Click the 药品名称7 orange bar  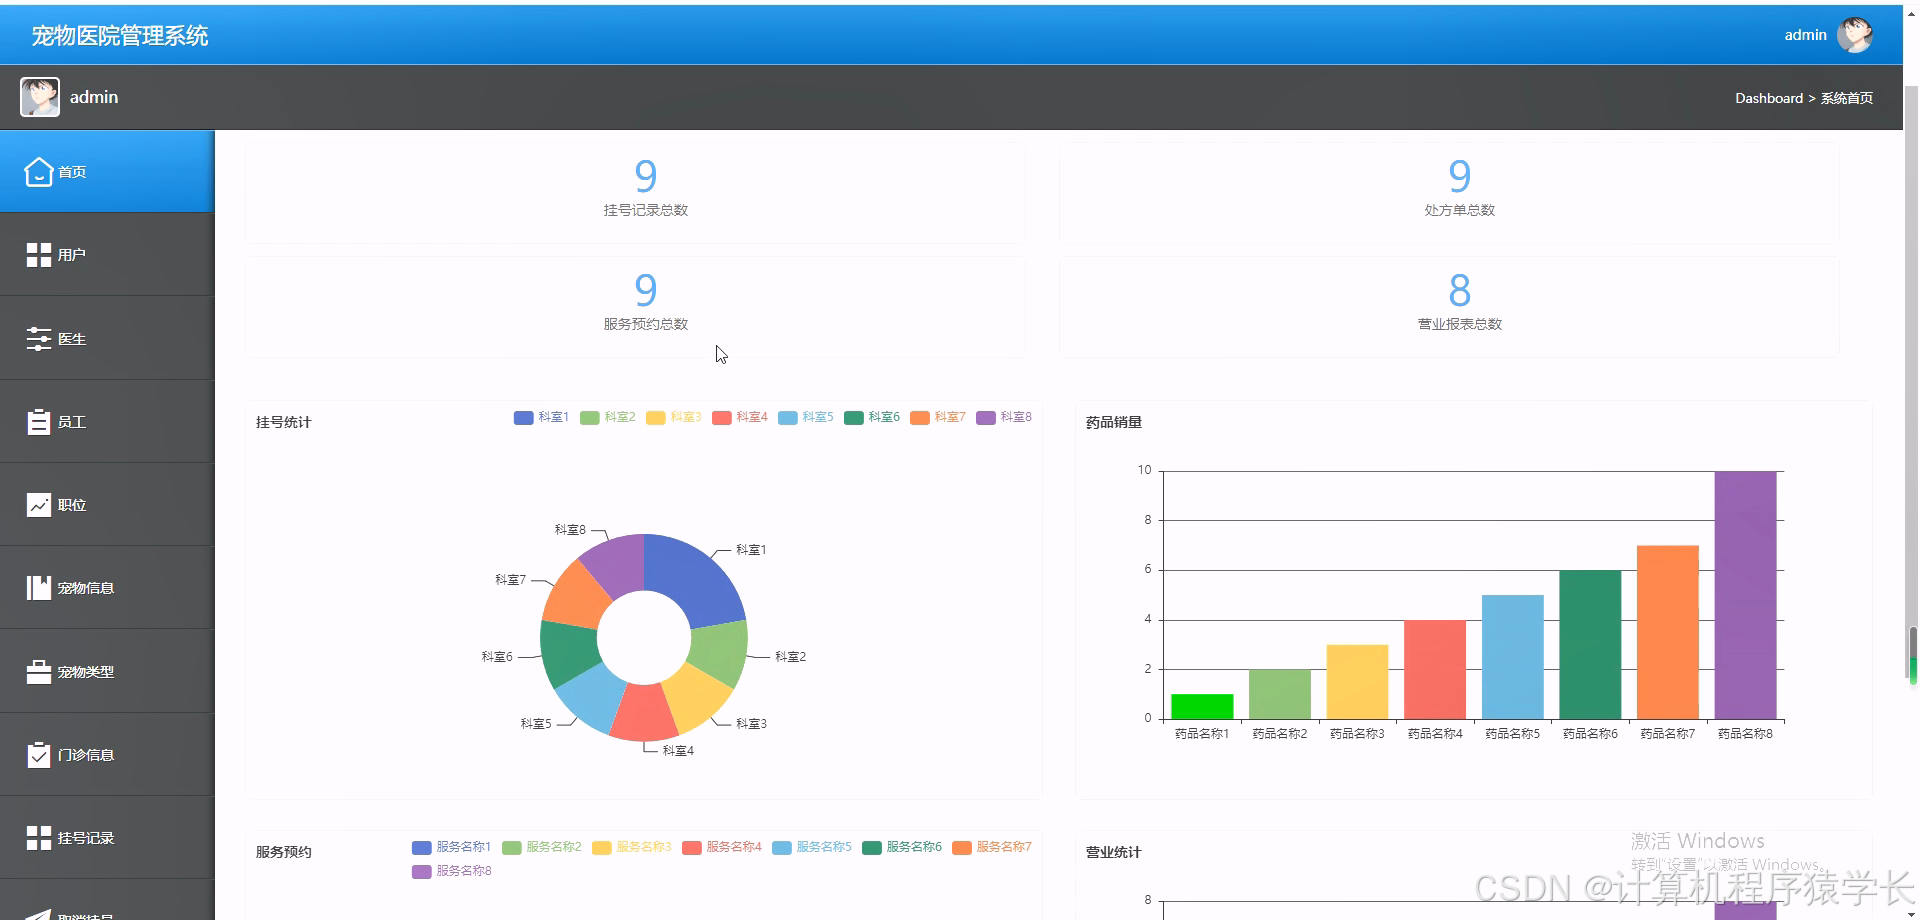click(1667, 632)
